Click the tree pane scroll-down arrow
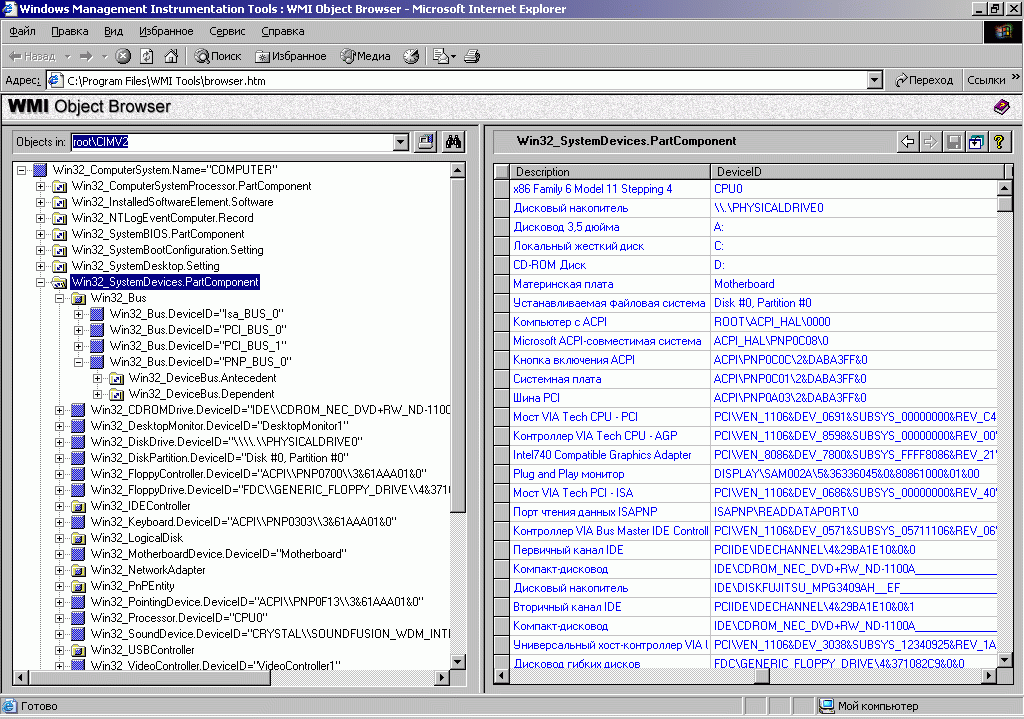The image size is (1024, 719). pyautogui.click(x=458, y=662)
